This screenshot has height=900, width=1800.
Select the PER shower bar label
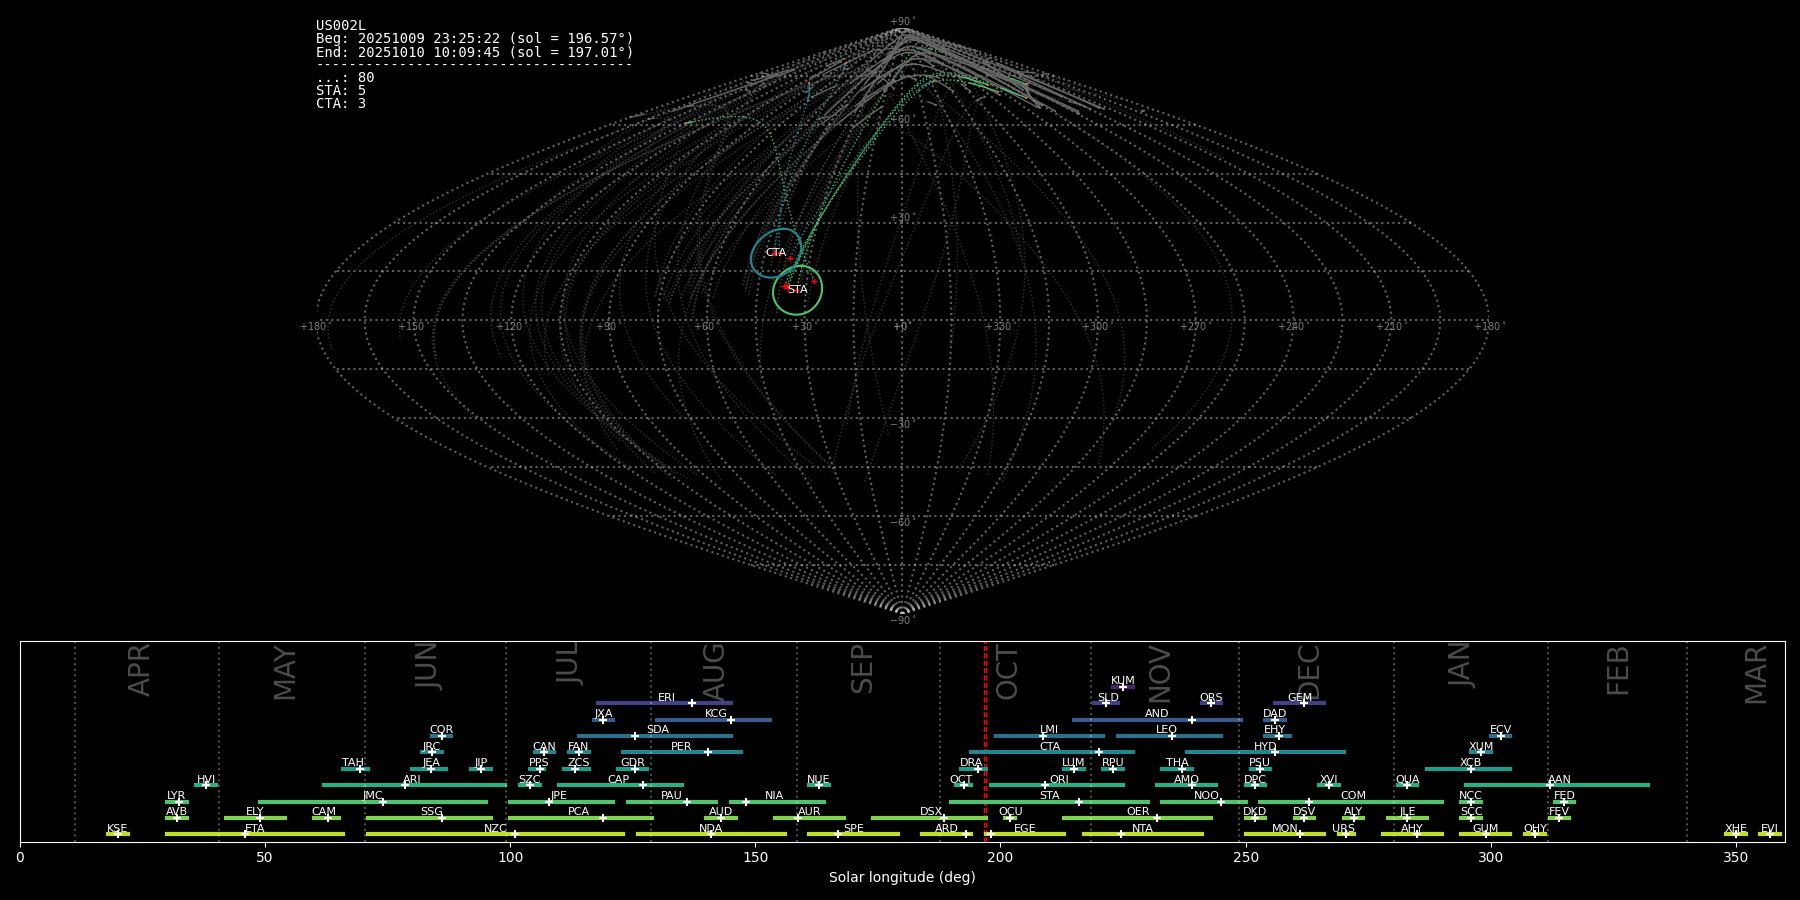[681, 747]
